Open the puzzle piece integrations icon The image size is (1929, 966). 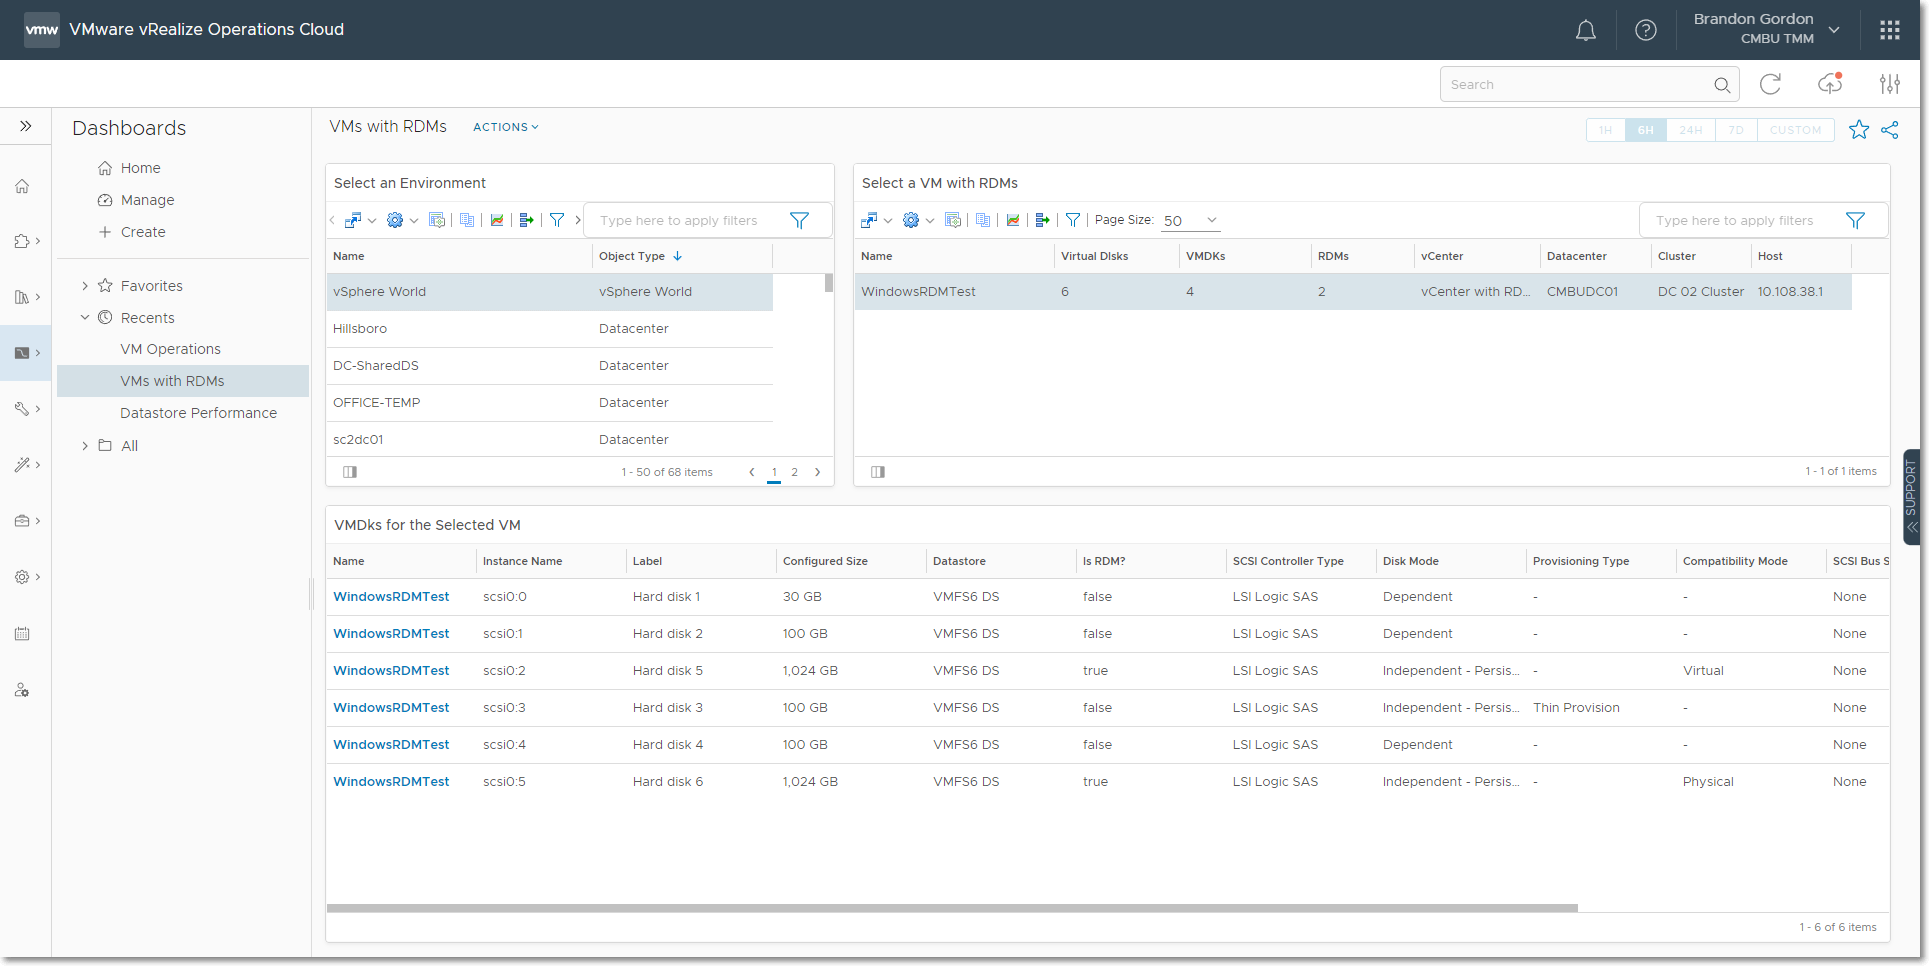point(22,241)
